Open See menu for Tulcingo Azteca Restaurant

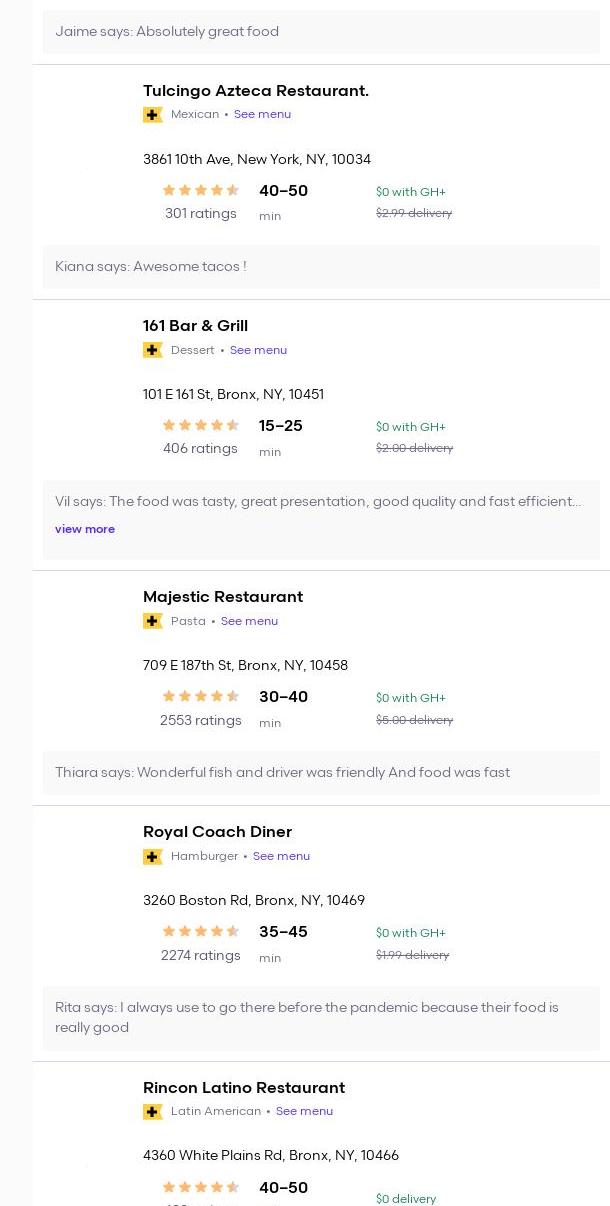click(x=262, y=115)
